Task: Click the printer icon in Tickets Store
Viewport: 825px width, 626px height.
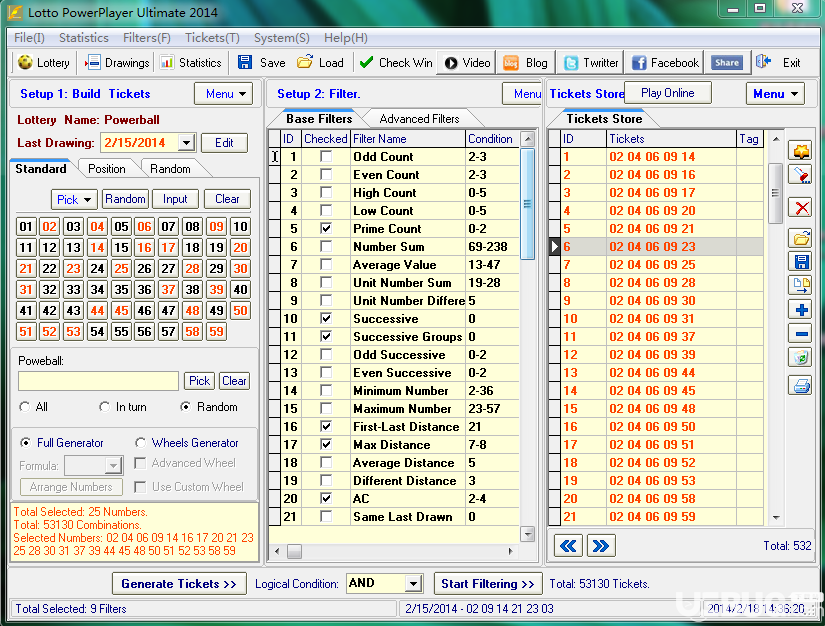Action: pyautogui.click(x=801, y=386)
